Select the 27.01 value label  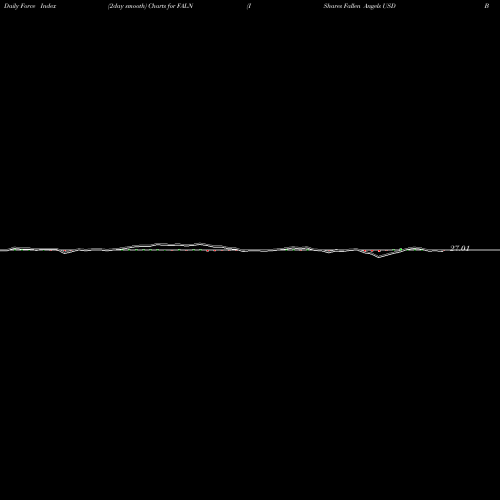tap(460, 248)
